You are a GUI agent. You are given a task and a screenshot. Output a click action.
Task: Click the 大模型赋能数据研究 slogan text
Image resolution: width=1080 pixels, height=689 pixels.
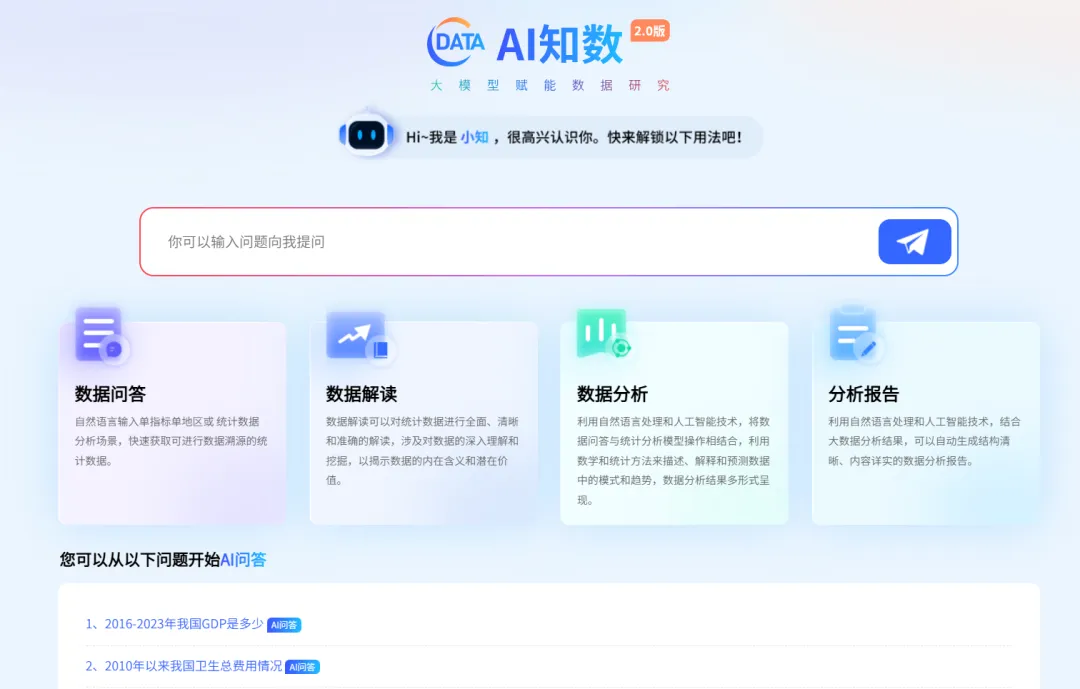(x=550, y=85)
